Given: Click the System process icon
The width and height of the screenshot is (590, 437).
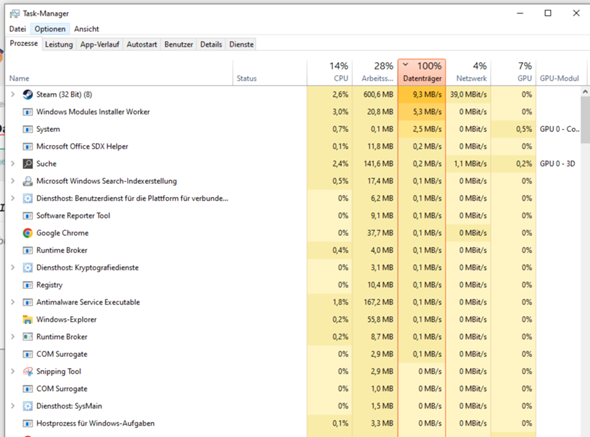Looking at the screenshot, I should (x=27, y=129).
